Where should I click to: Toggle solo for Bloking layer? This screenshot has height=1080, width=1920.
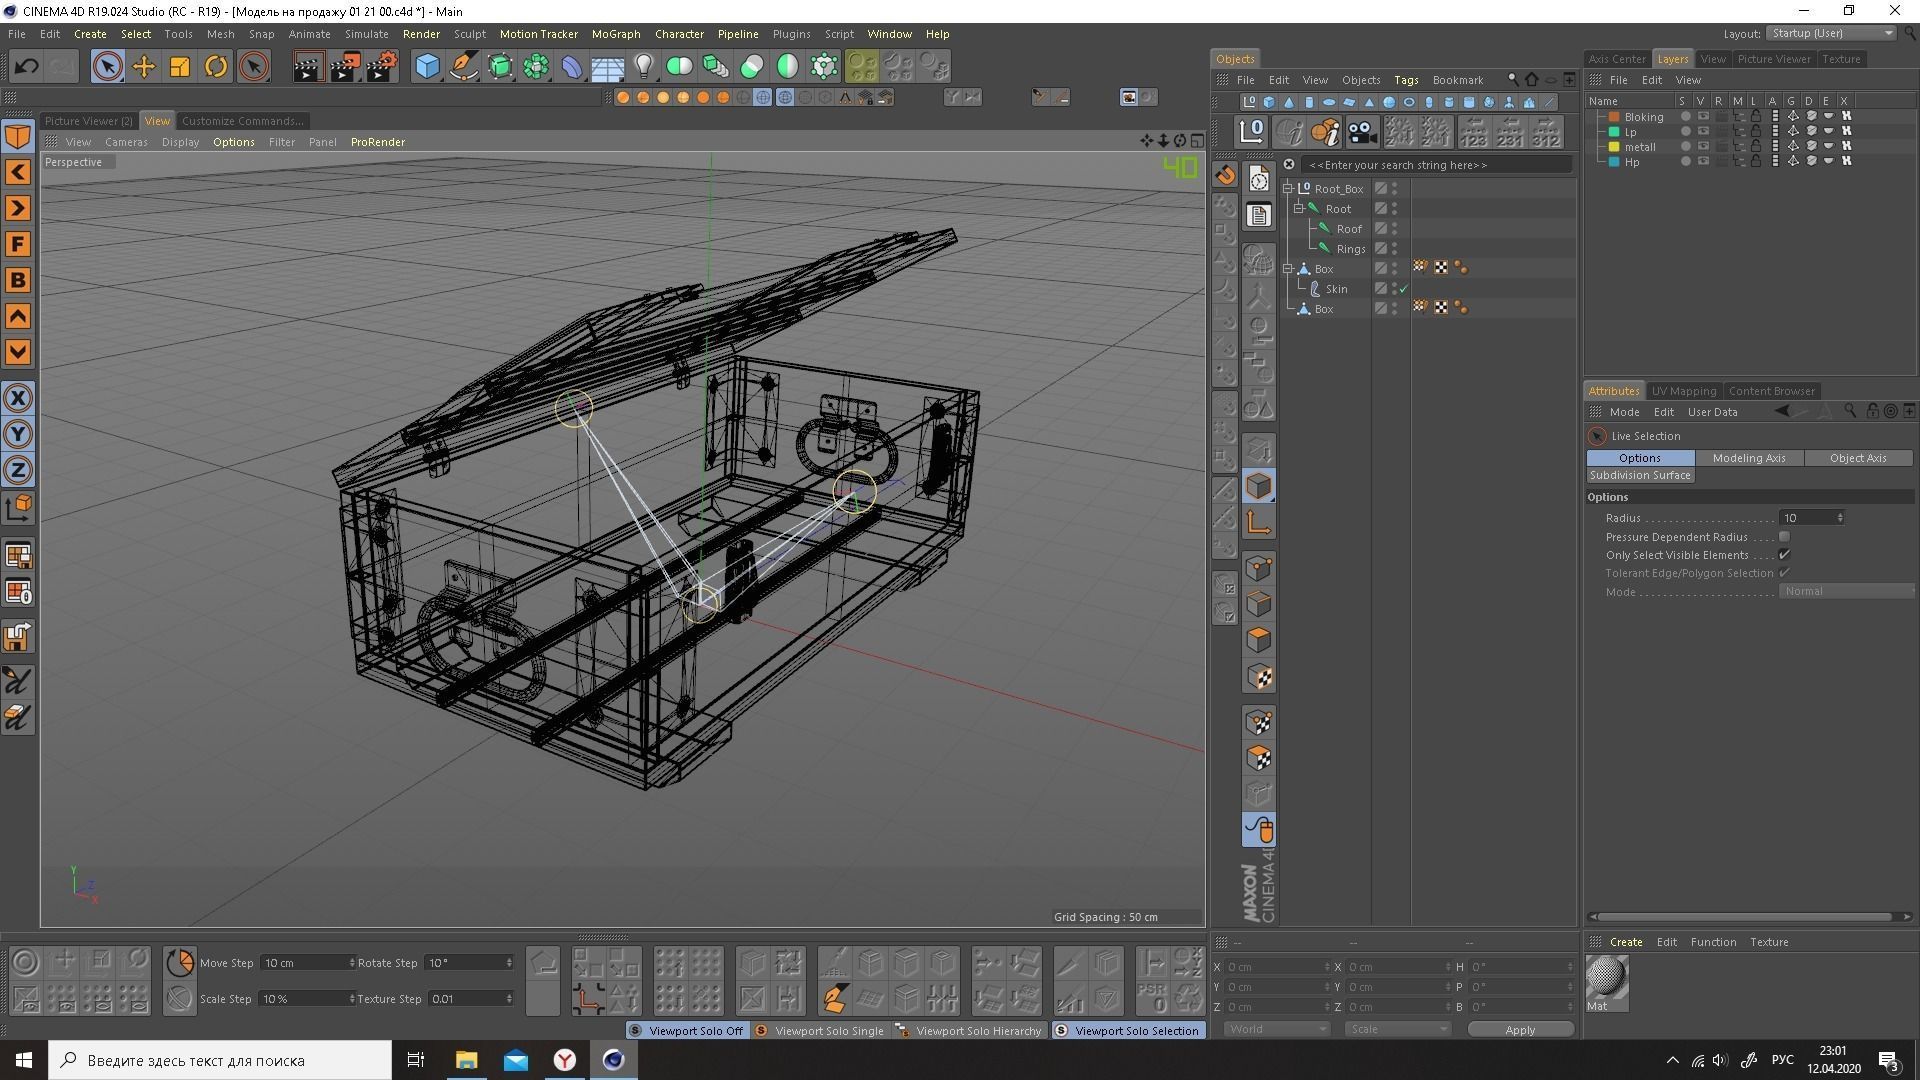coord(1685,117)
